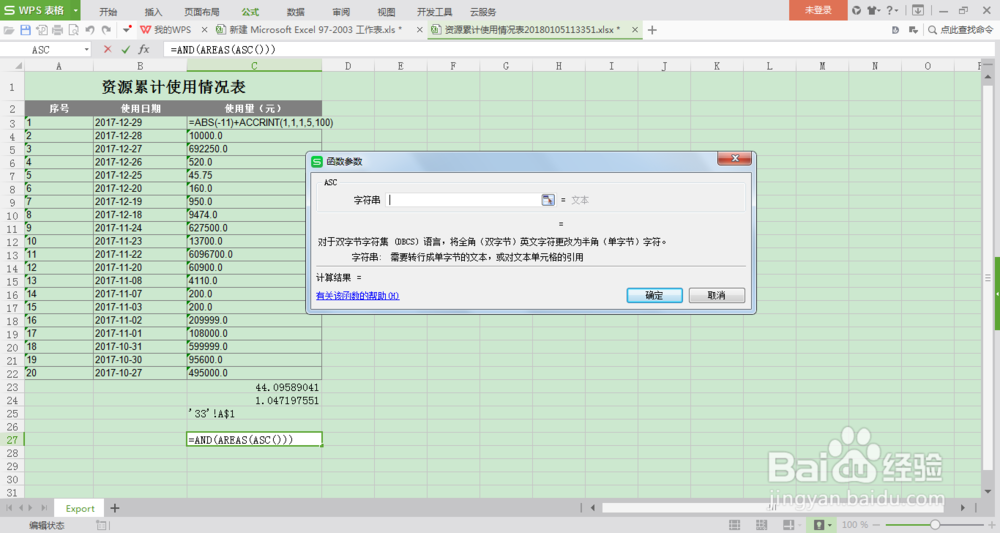Toggle ribbon collapse download-arrow icon
Image resolution: width=1000 pixels, height=533 pixels.
click(918, 10)
